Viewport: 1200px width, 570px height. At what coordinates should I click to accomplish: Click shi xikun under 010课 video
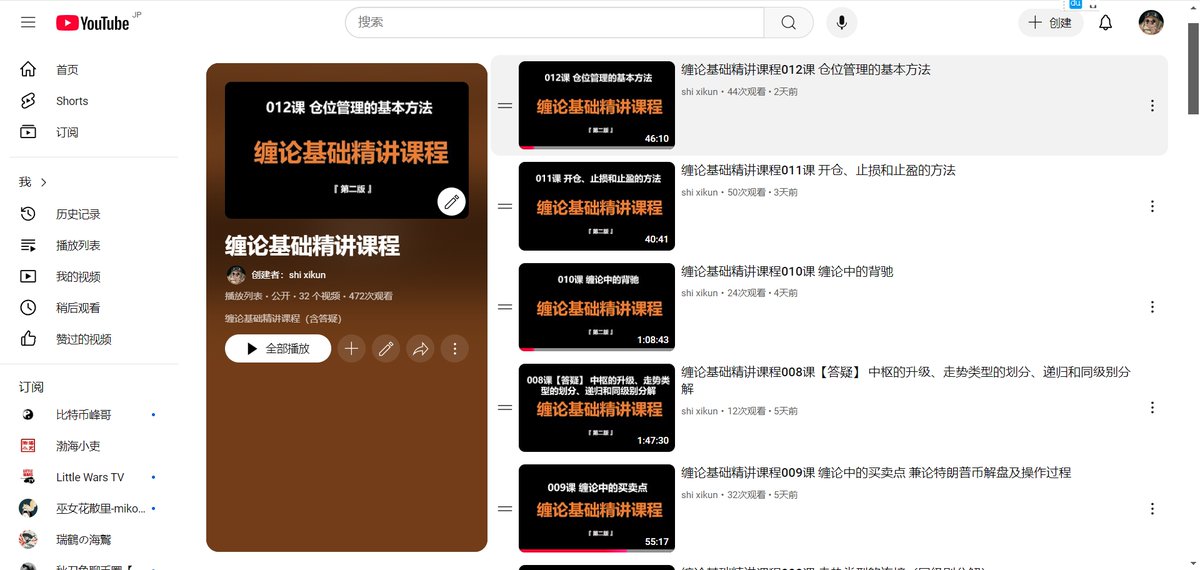700,293
